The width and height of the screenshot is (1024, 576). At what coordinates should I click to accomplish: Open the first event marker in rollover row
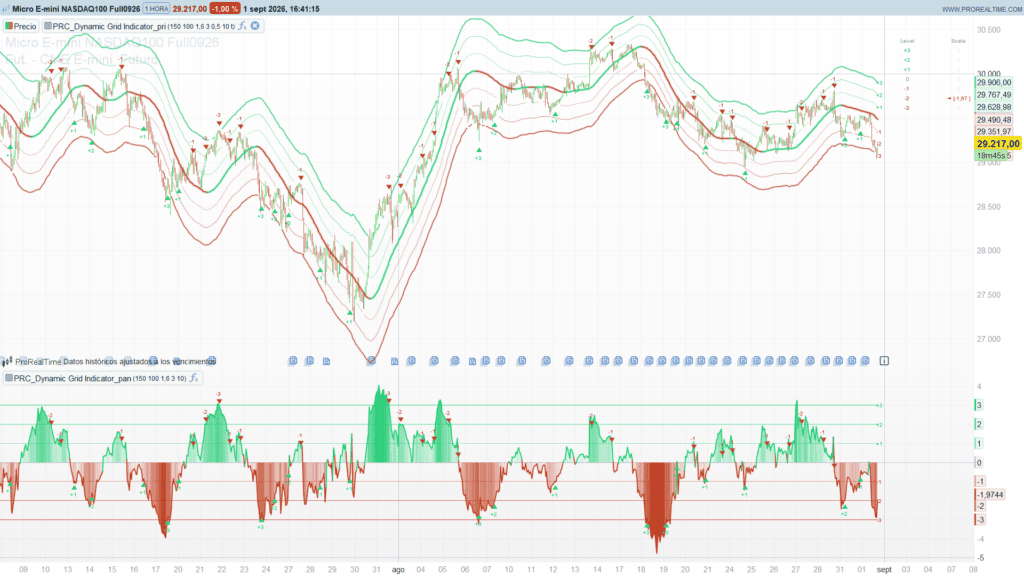[293, 360]
